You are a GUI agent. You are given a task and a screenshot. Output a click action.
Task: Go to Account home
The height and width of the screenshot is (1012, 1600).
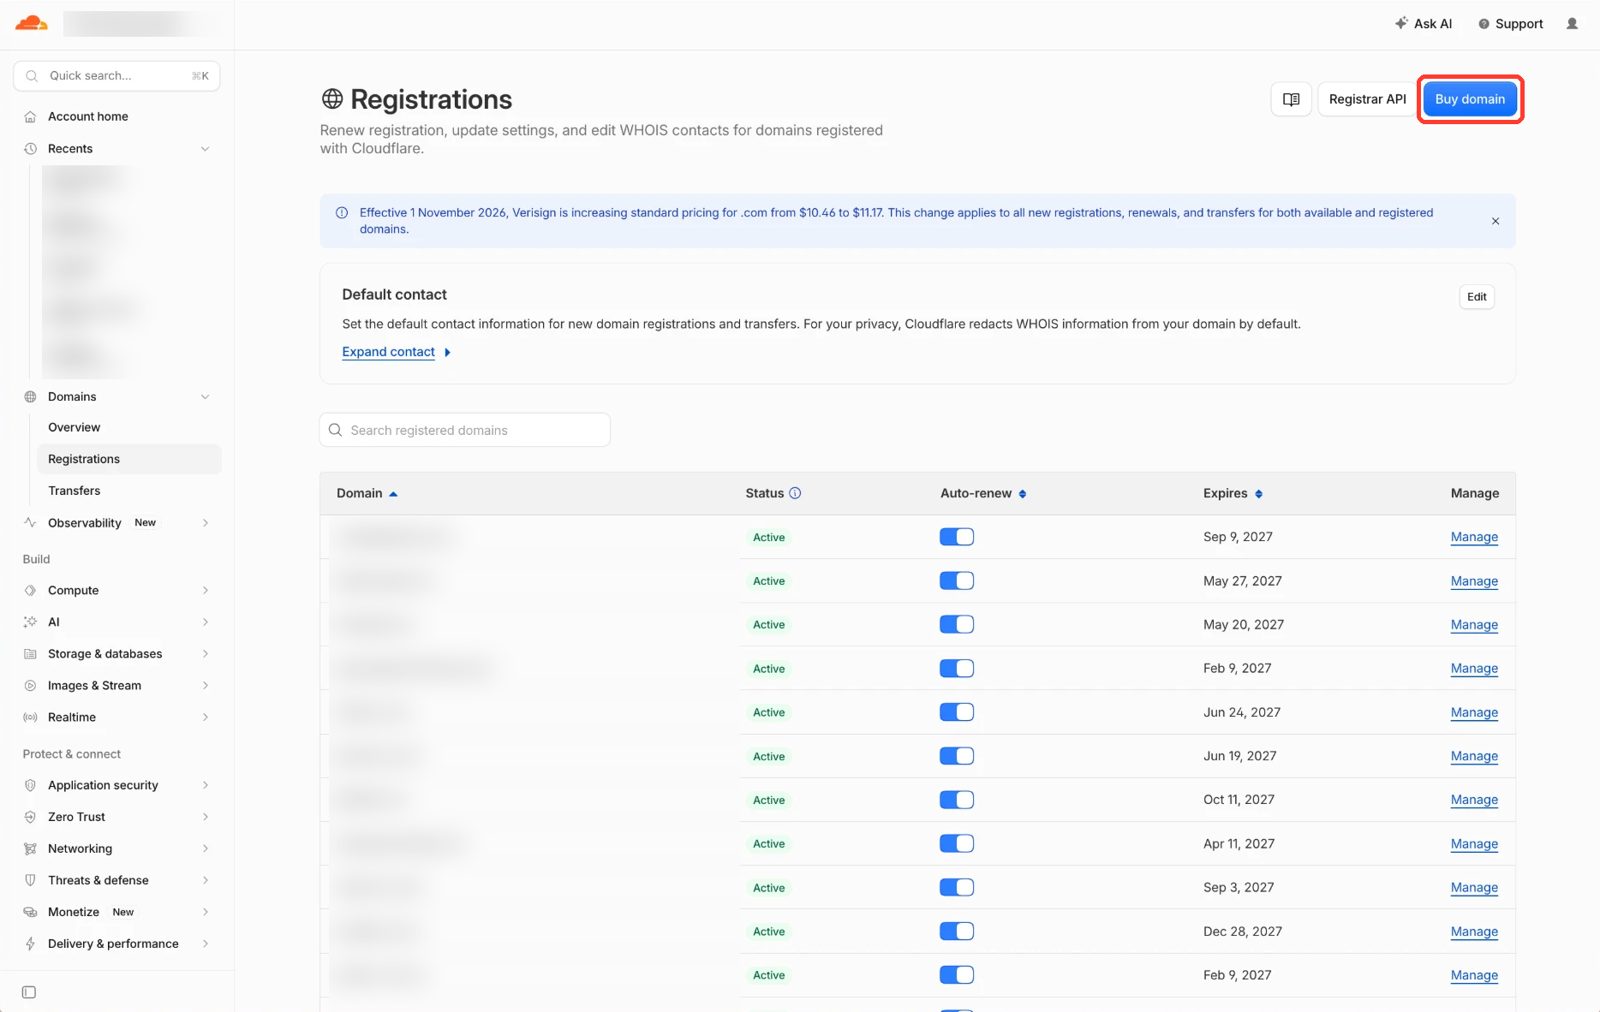88,117
